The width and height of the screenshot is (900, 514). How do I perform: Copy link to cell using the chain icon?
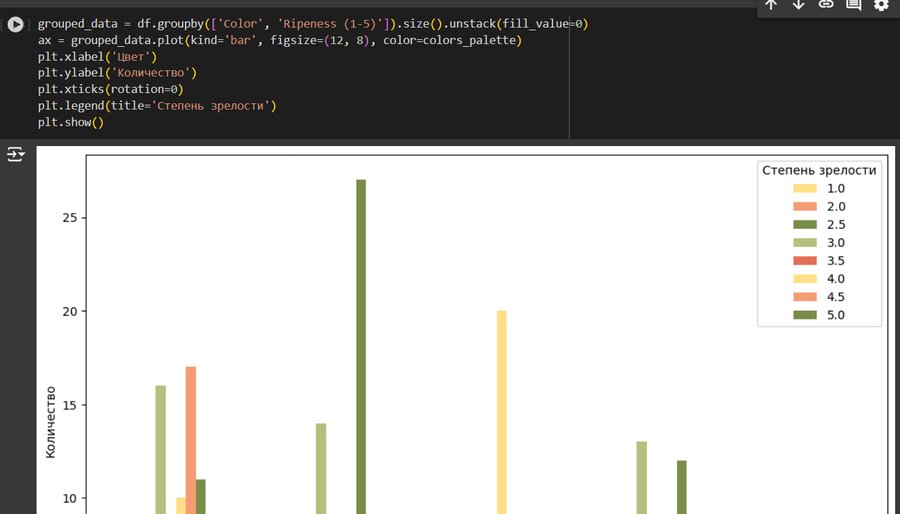(x=826, y=5)
